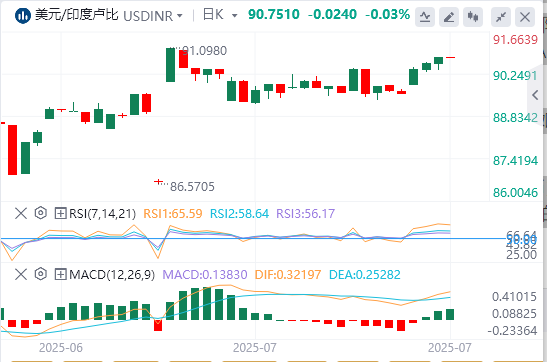Click the 86.5705 low price marker
The width and height of the screenshot is (547, 362).
click(192, 187)
